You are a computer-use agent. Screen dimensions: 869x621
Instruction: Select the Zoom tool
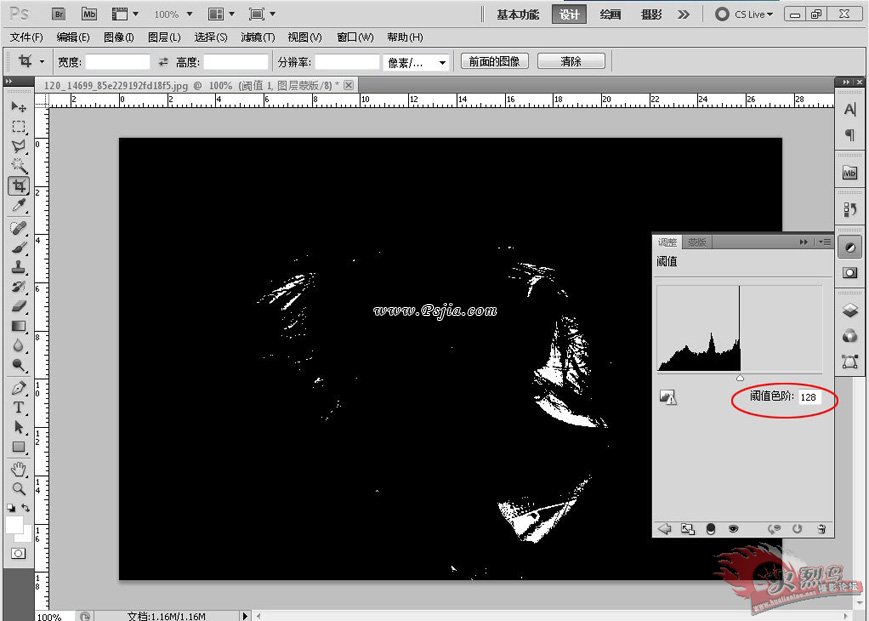pyautogui.click(x=18, y=489)
